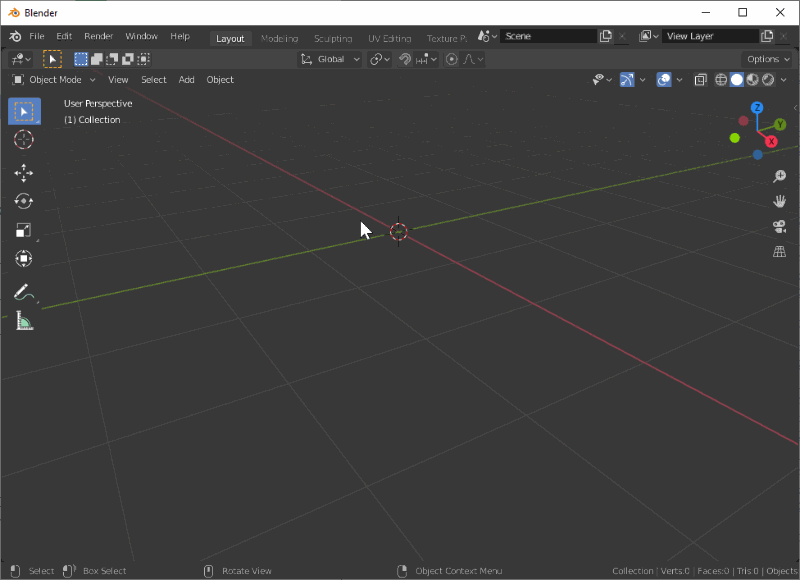The height and width of the screenshot is (580, 800).
Task: Select the Scale tool
Action: tap(24, 229)
